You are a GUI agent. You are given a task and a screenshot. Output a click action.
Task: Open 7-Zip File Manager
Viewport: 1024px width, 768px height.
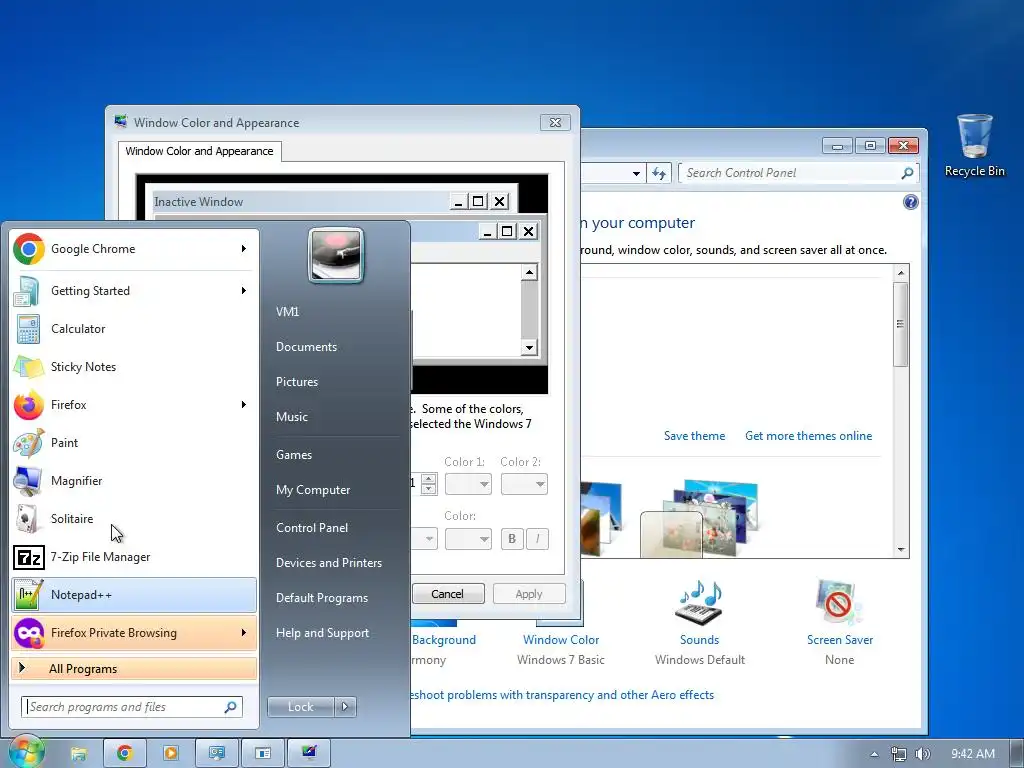134,557
